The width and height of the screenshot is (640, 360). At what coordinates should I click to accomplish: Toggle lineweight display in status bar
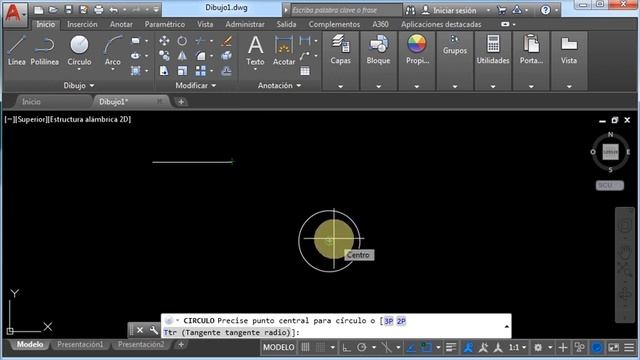(x=451, y=347)
